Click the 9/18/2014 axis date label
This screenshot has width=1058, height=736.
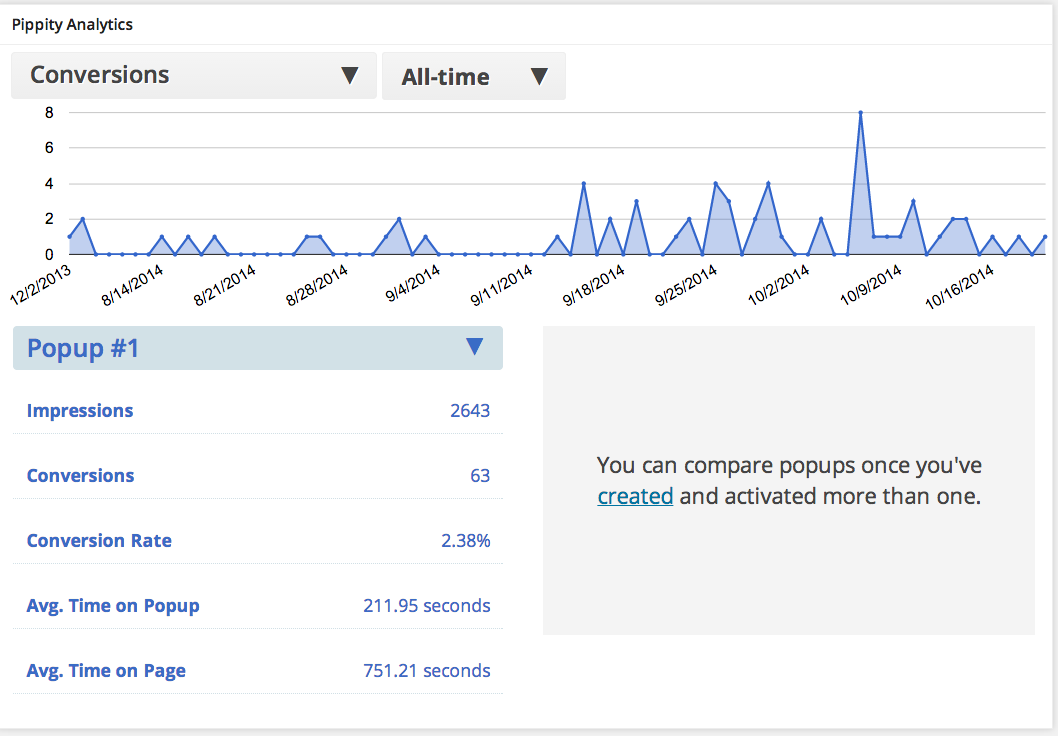click(x=594, y=286)
